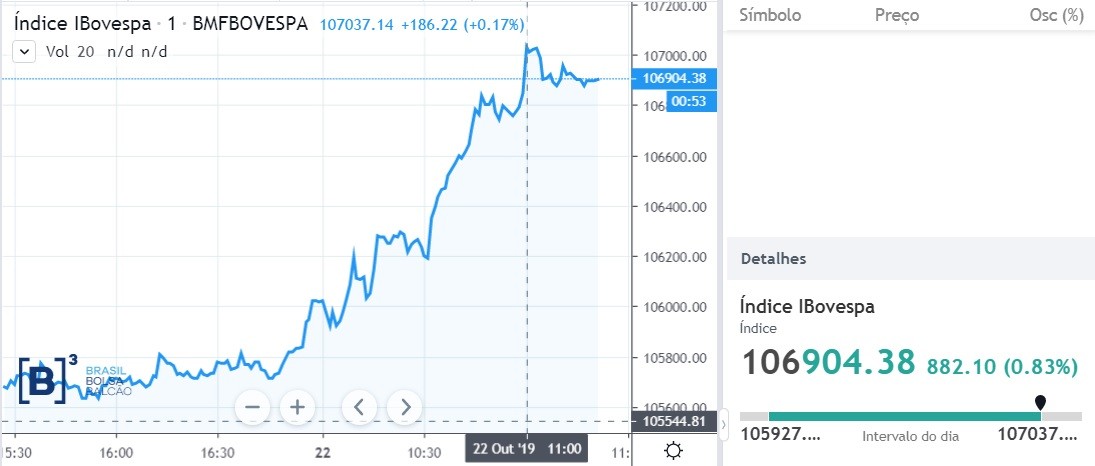
Task: Click the black pin on the day range bar
Action: point(1040,402)
